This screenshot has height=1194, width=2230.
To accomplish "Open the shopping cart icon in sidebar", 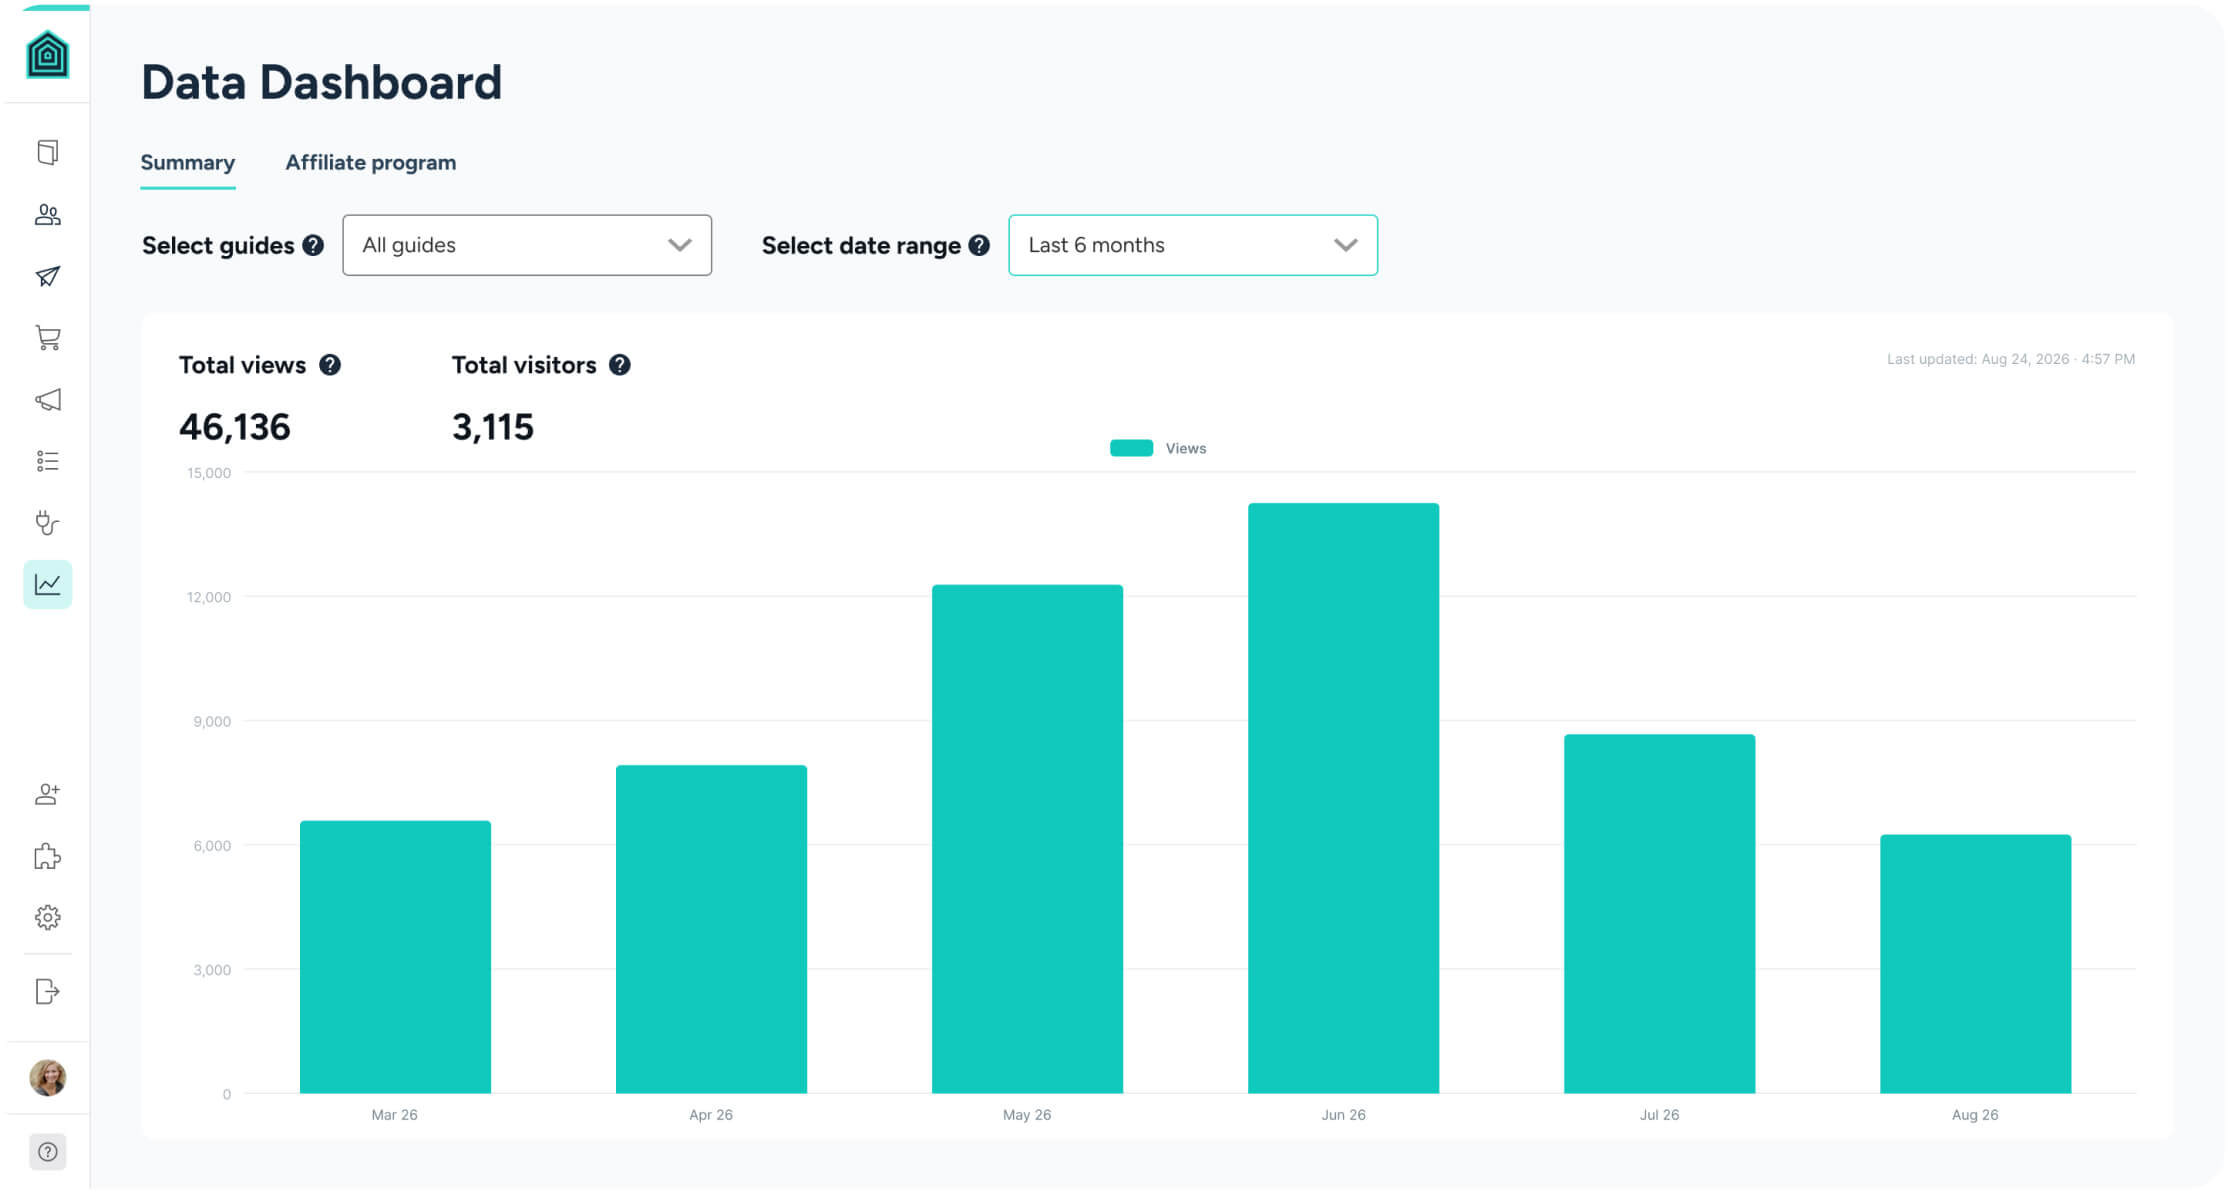I will click(47, 338).
